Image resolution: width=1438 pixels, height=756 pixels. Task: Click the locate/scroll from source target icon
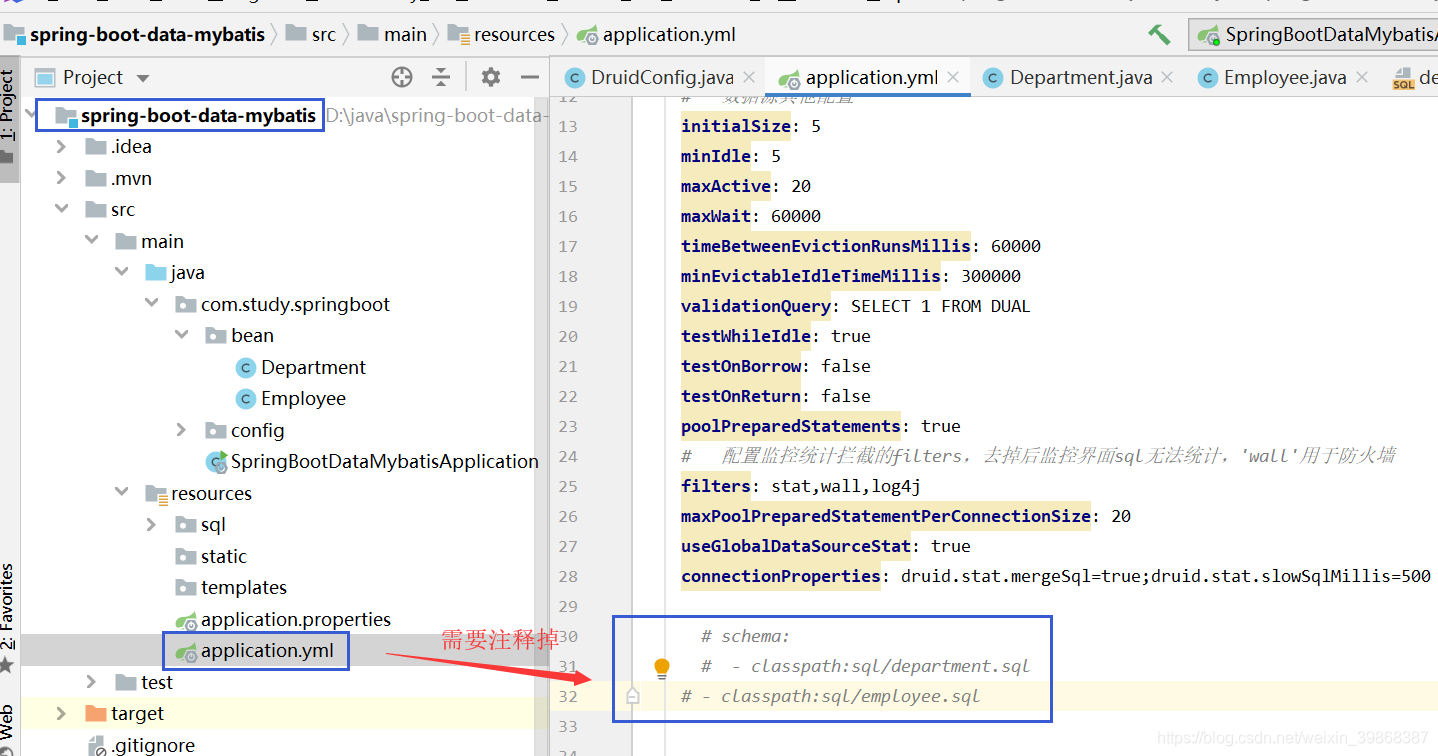[x=402, y=77]
